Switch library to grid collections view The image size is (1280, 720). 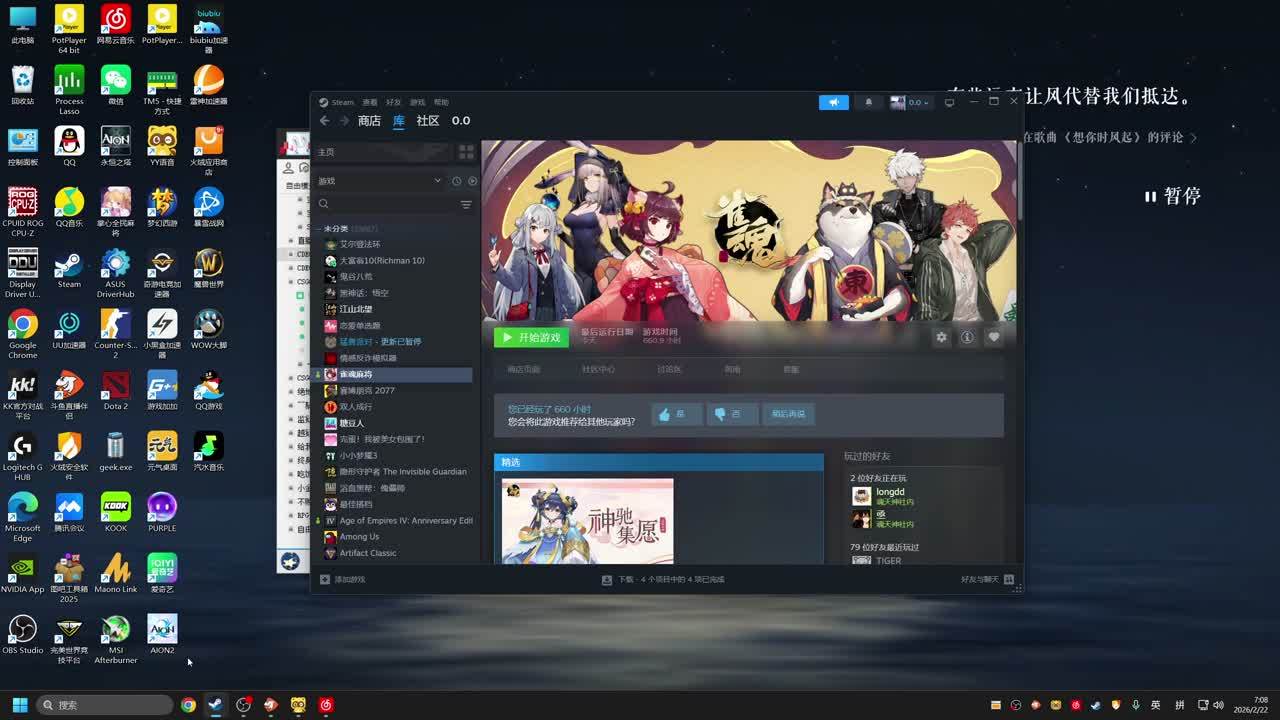coord(466,152)
